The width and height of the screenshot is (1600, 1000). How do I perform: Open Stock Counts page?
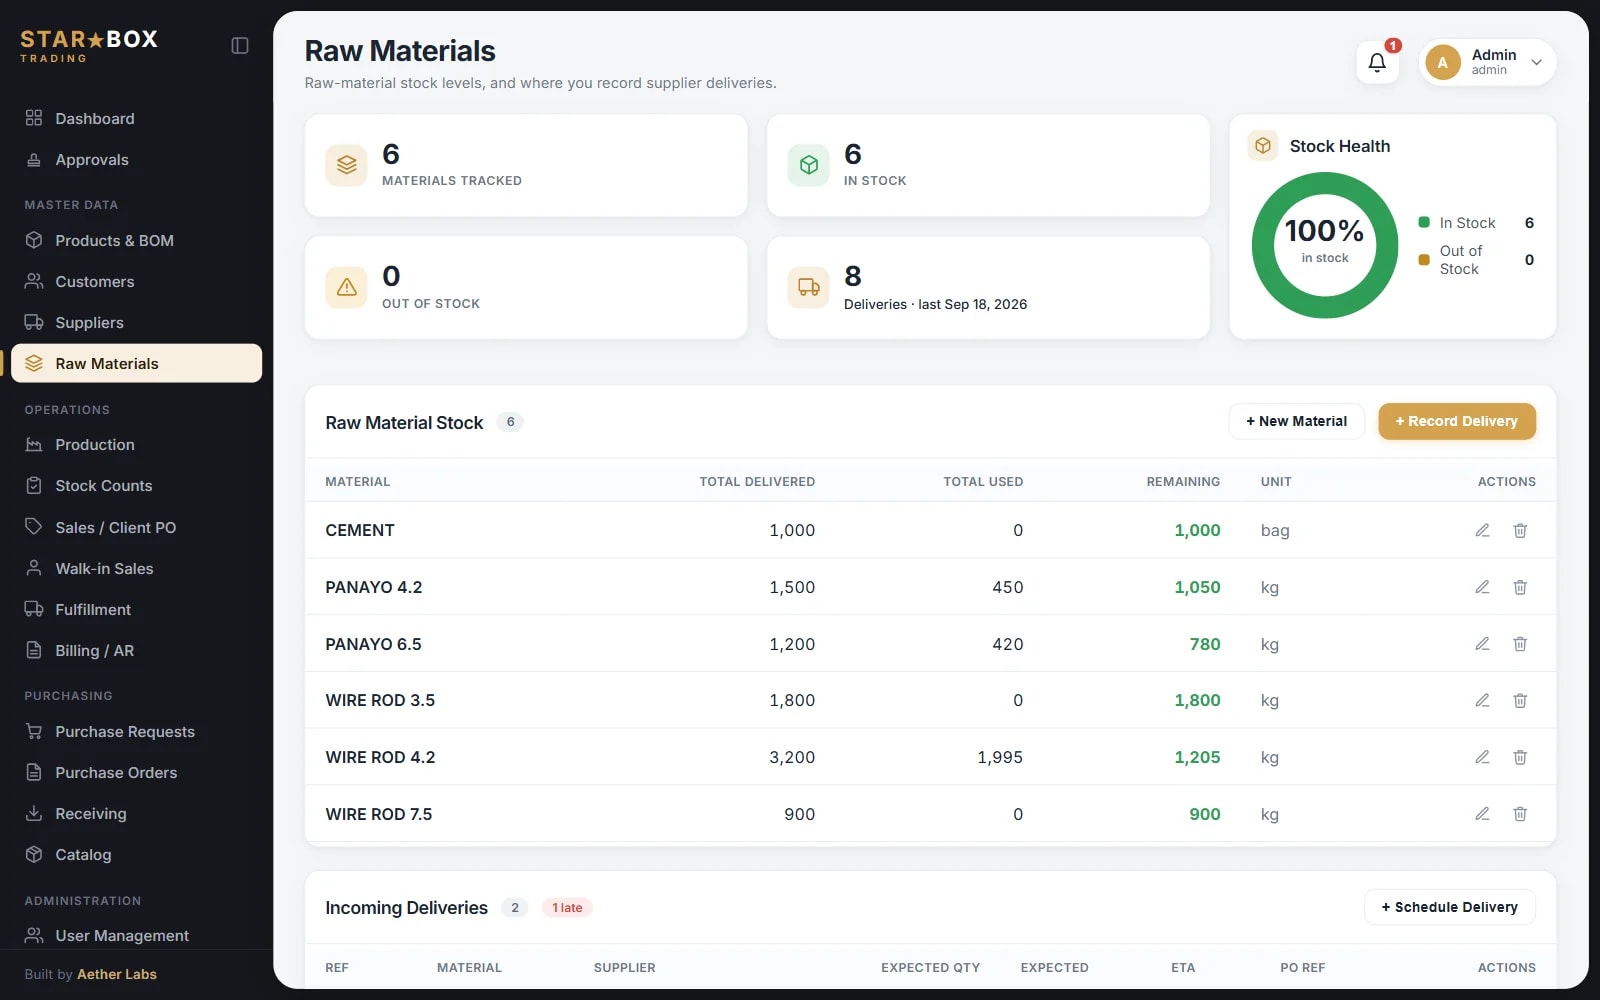click(x=136, y=485)
